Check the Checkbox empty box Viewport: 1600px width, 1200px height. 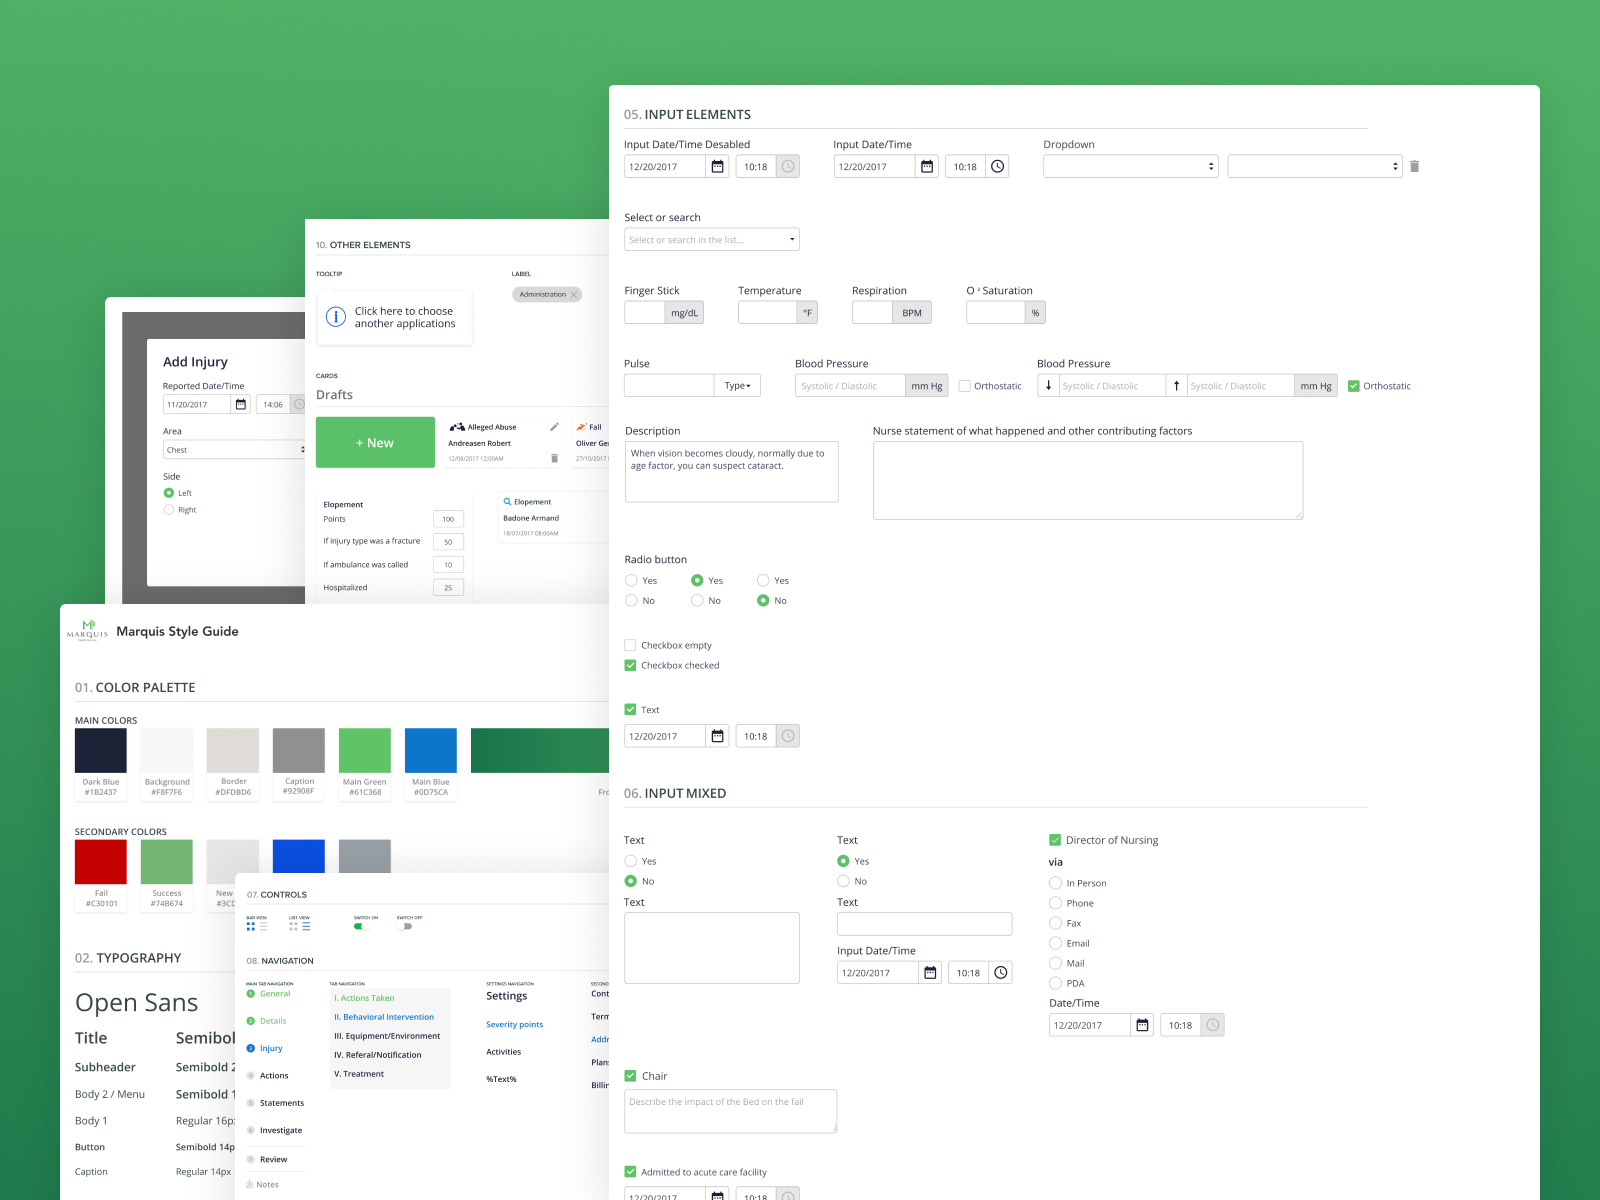630,645
